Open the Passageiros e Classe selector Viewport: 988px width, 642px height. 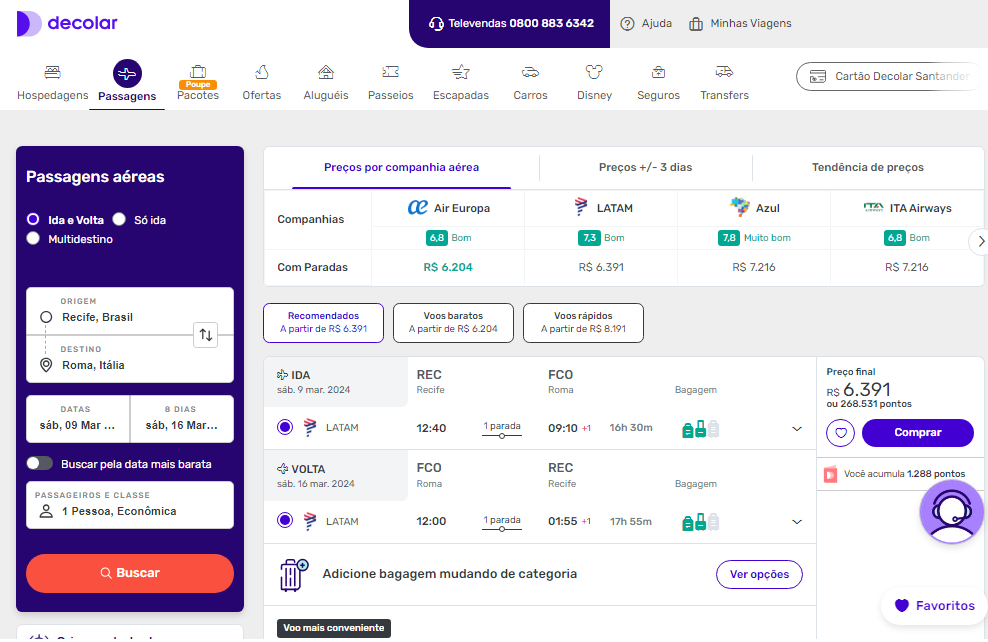tap(130, 505)
